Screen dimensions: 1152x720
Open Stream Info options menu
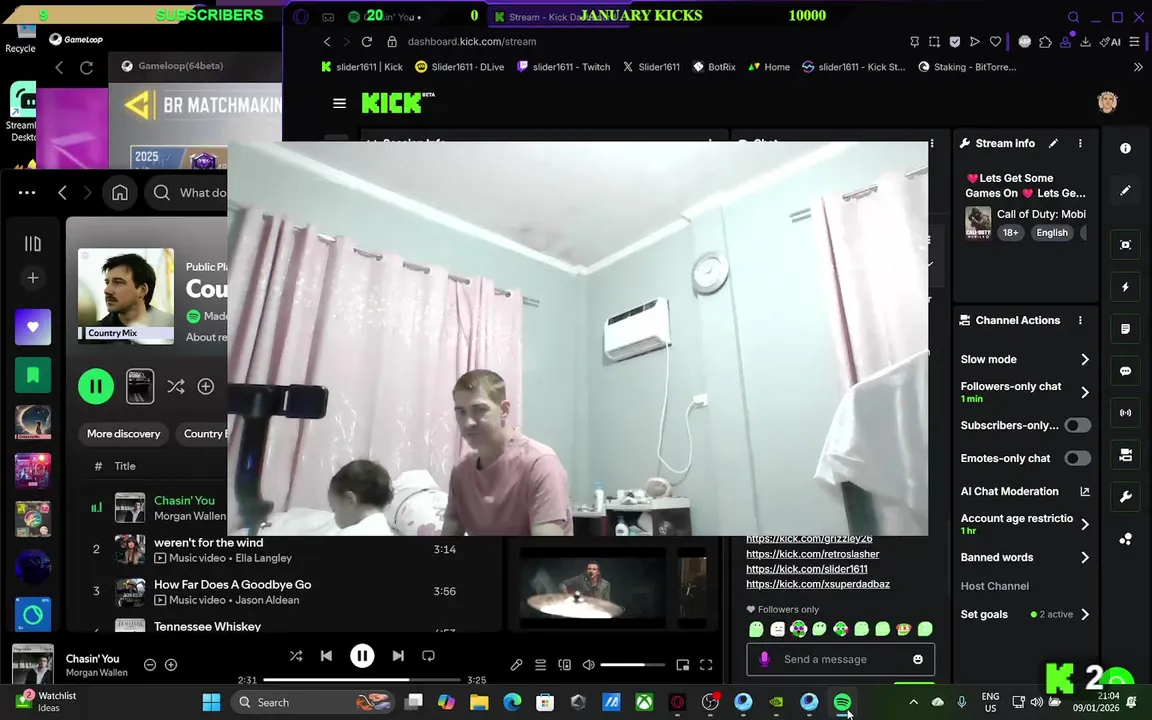(1080, 143)
